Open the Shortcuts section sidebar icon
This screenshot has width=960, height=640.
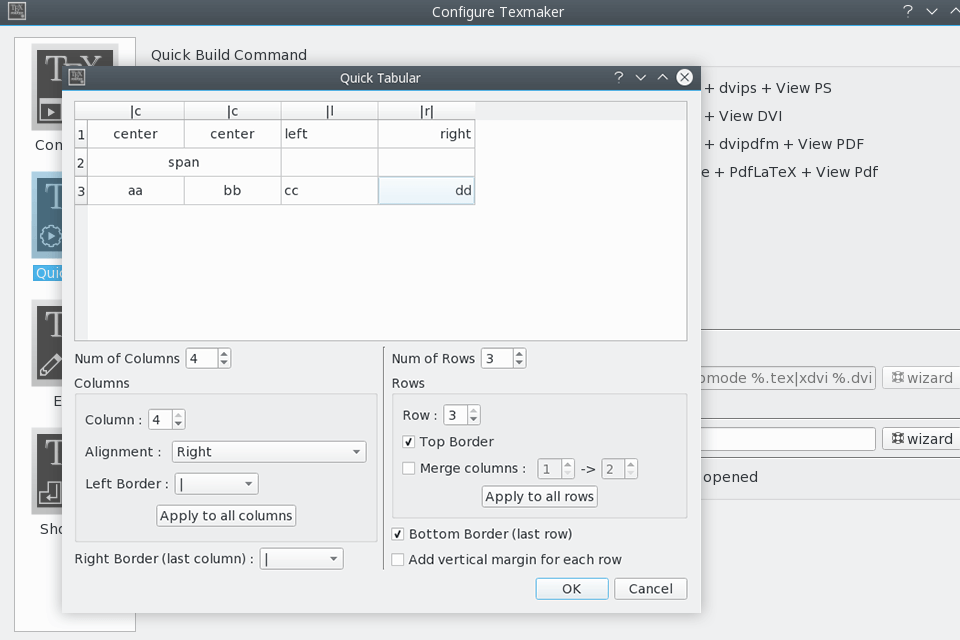click(x=47, y=471)
